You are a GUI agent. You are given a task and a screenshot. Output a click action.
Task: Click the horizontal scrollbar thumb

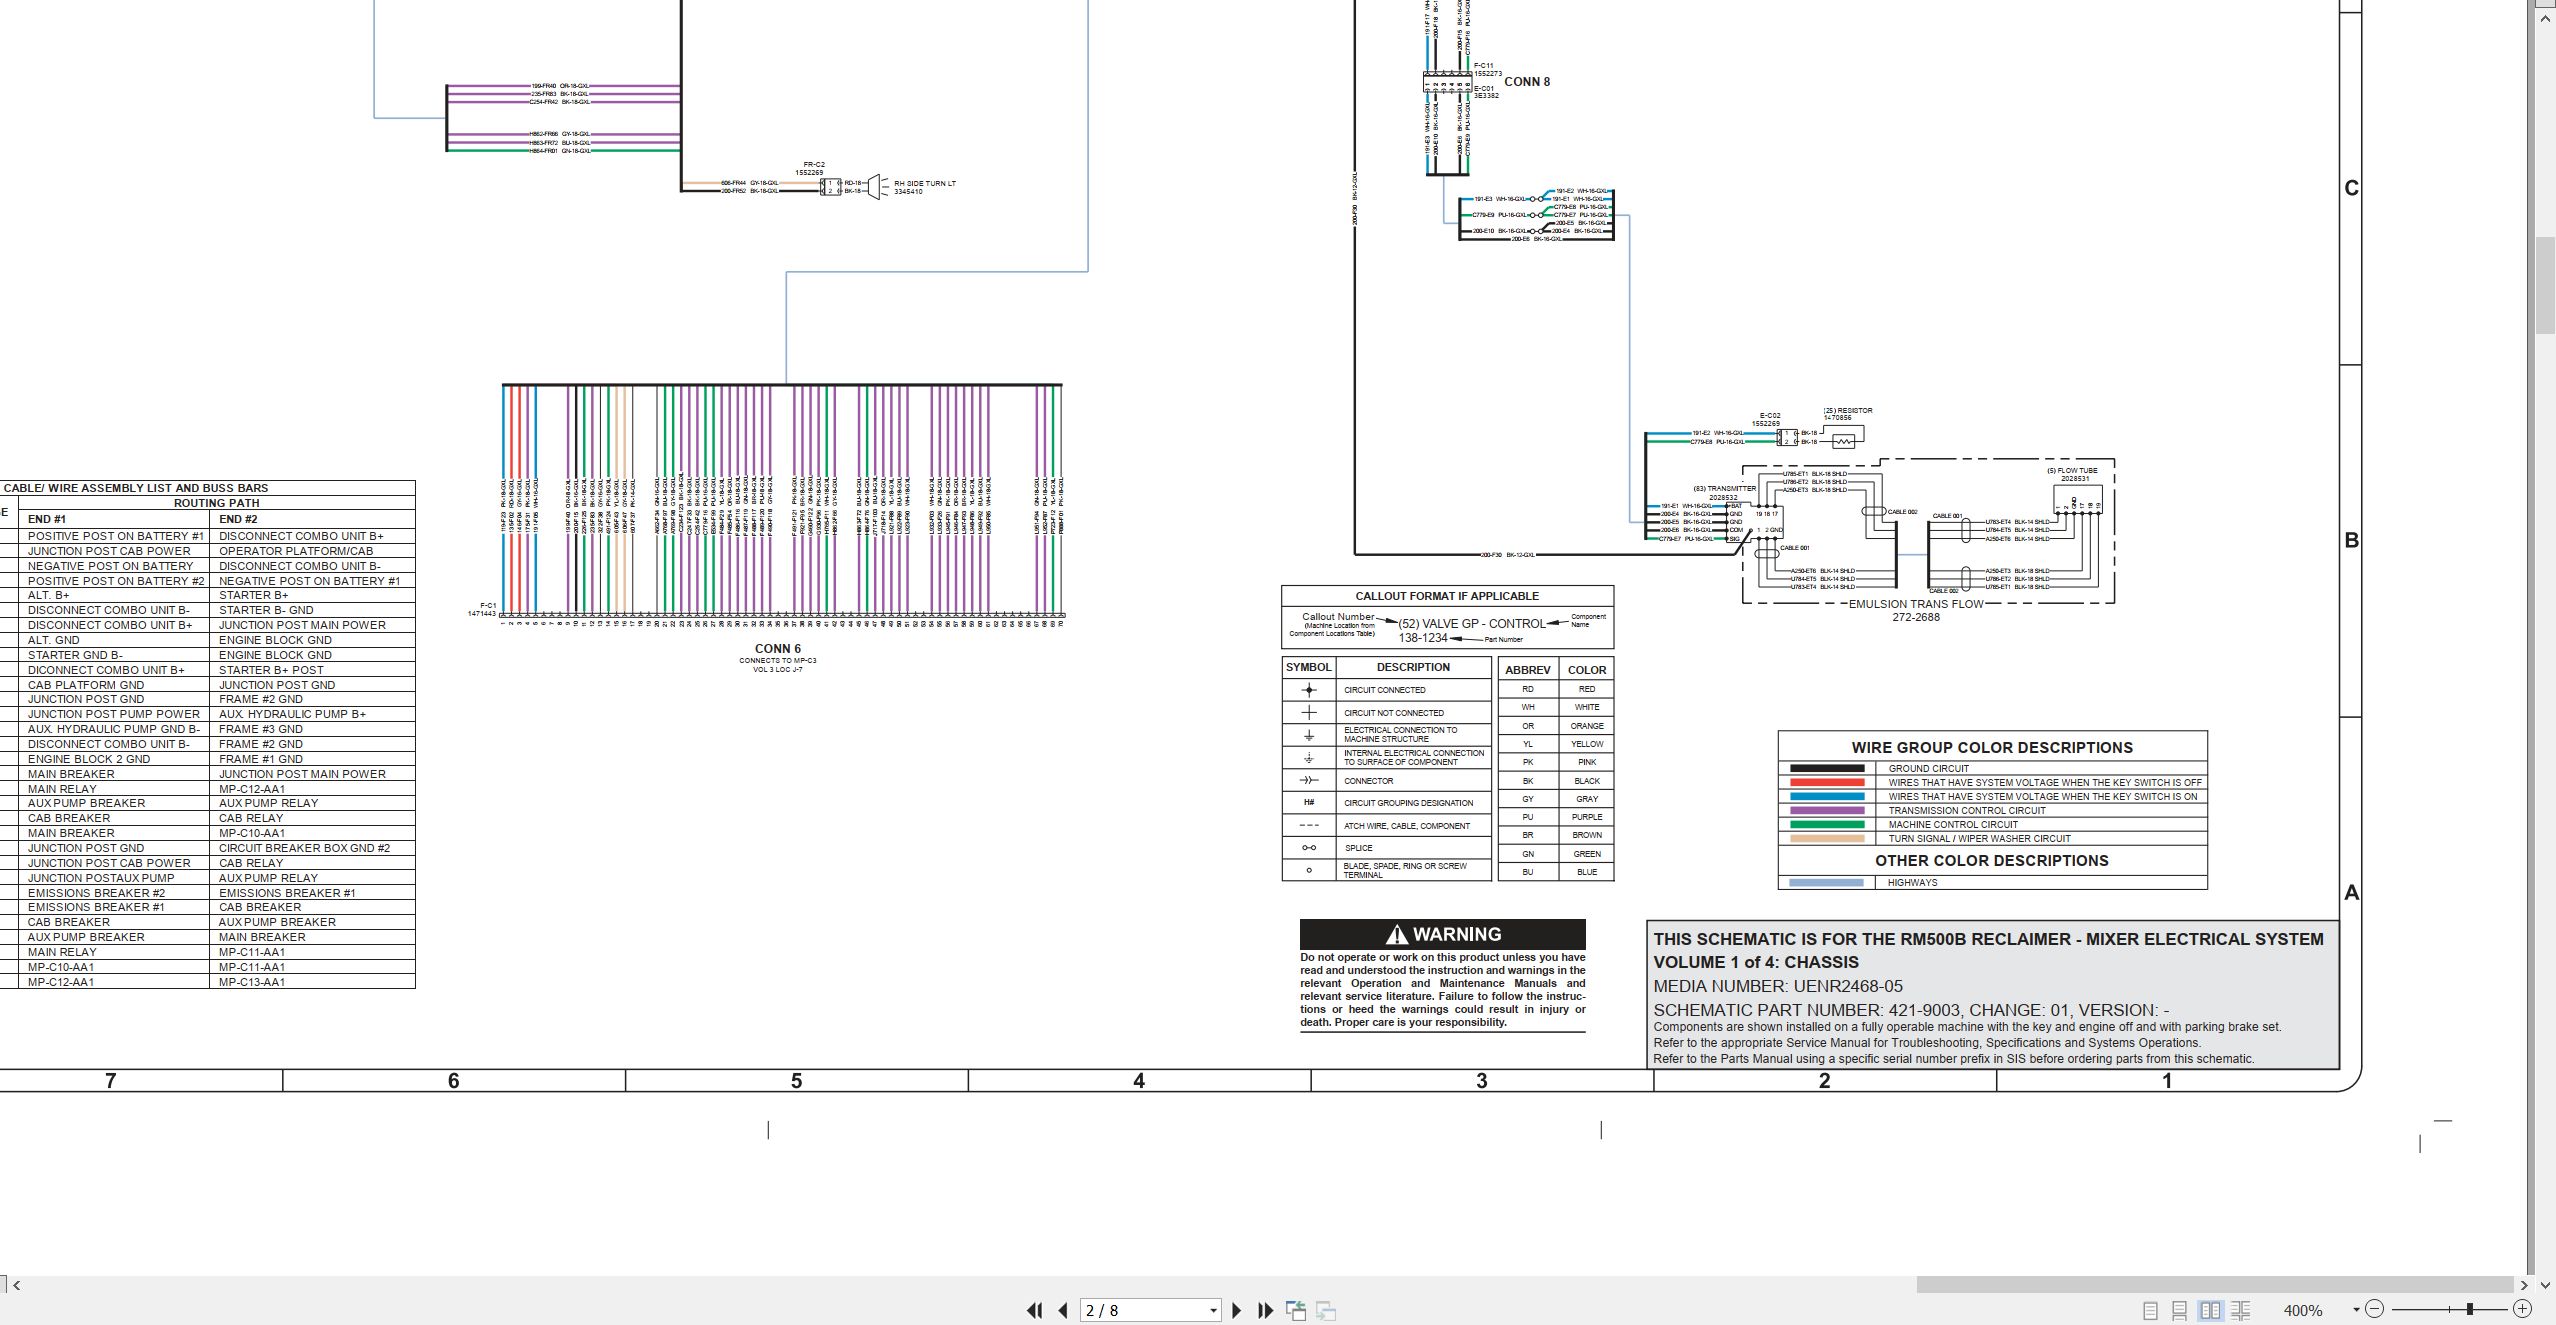pos(2215,1285)
